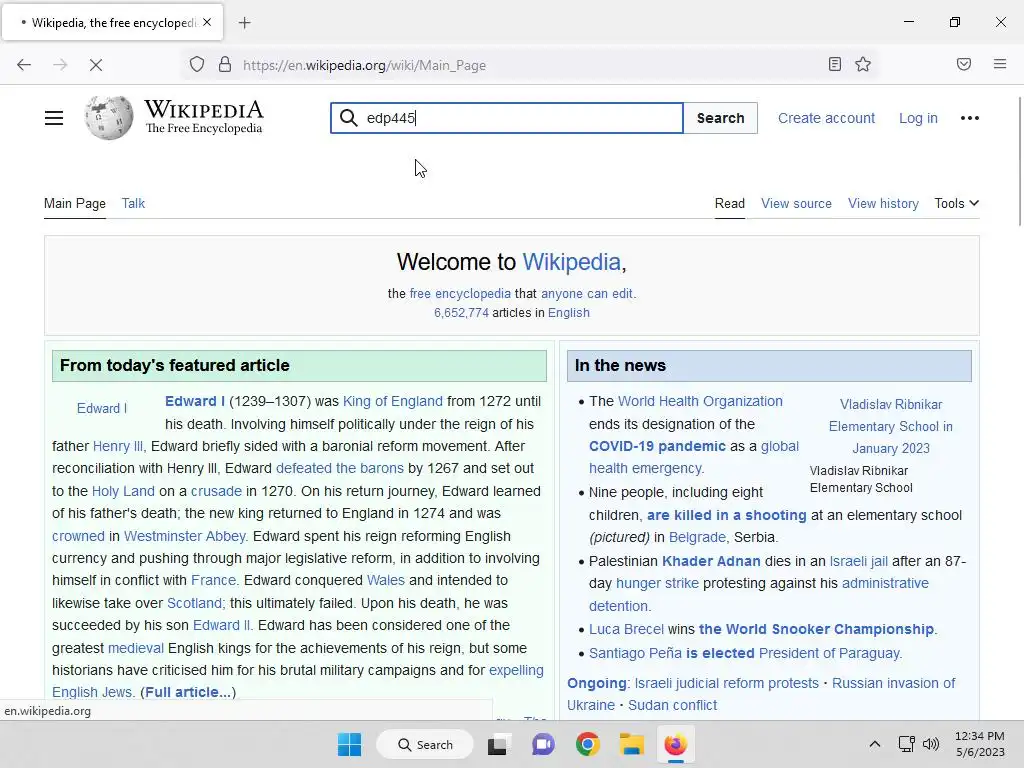This screenshot has height=768, width=1024.
Task: Click the Santiago Peña link
Action: 635,653
